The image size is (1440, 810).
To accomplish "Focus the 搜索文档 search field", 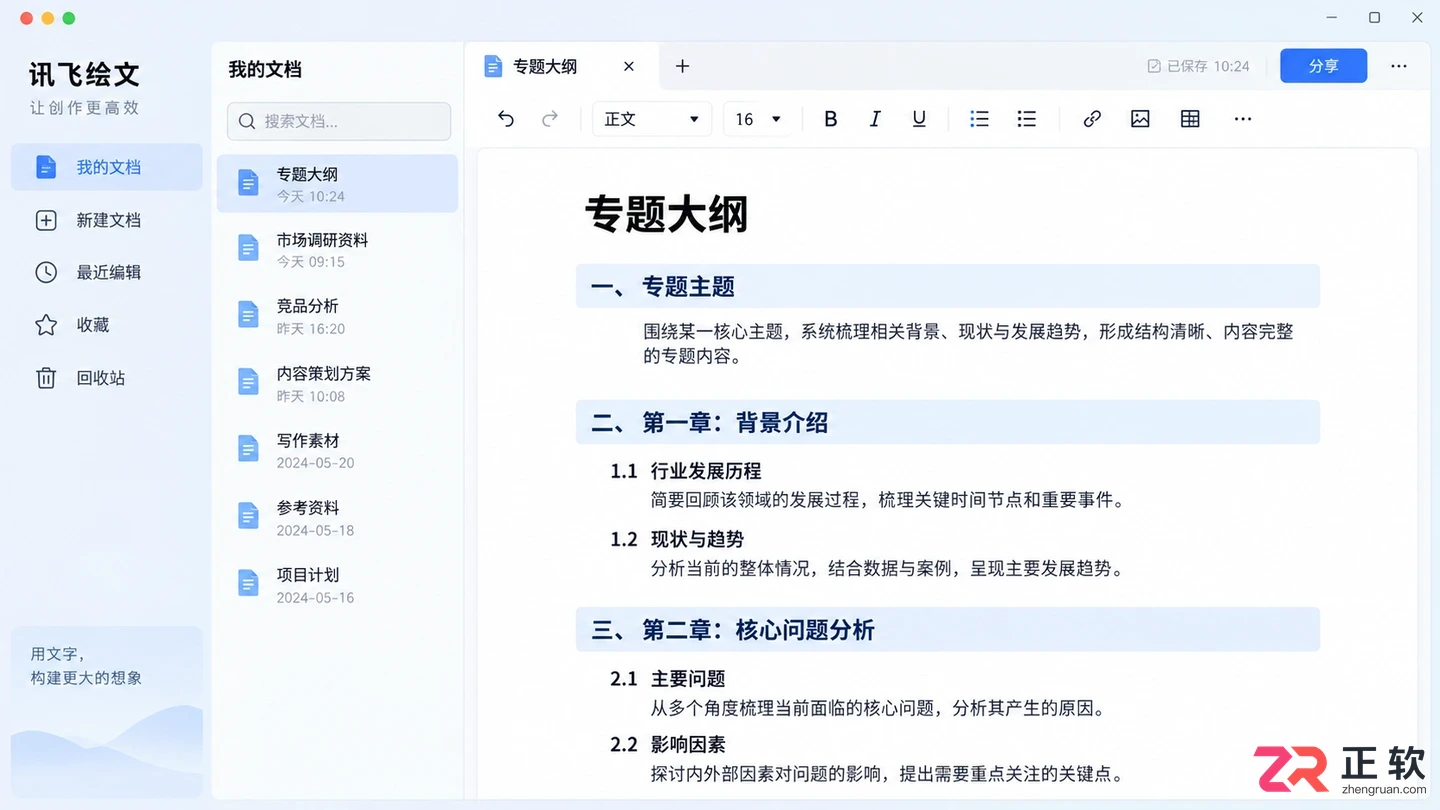I will point(339,121).
